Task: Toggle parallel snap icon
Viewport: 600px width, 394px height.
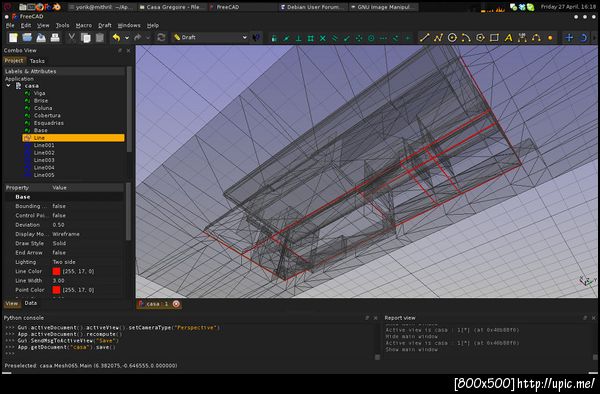Action: pos(335,38)
